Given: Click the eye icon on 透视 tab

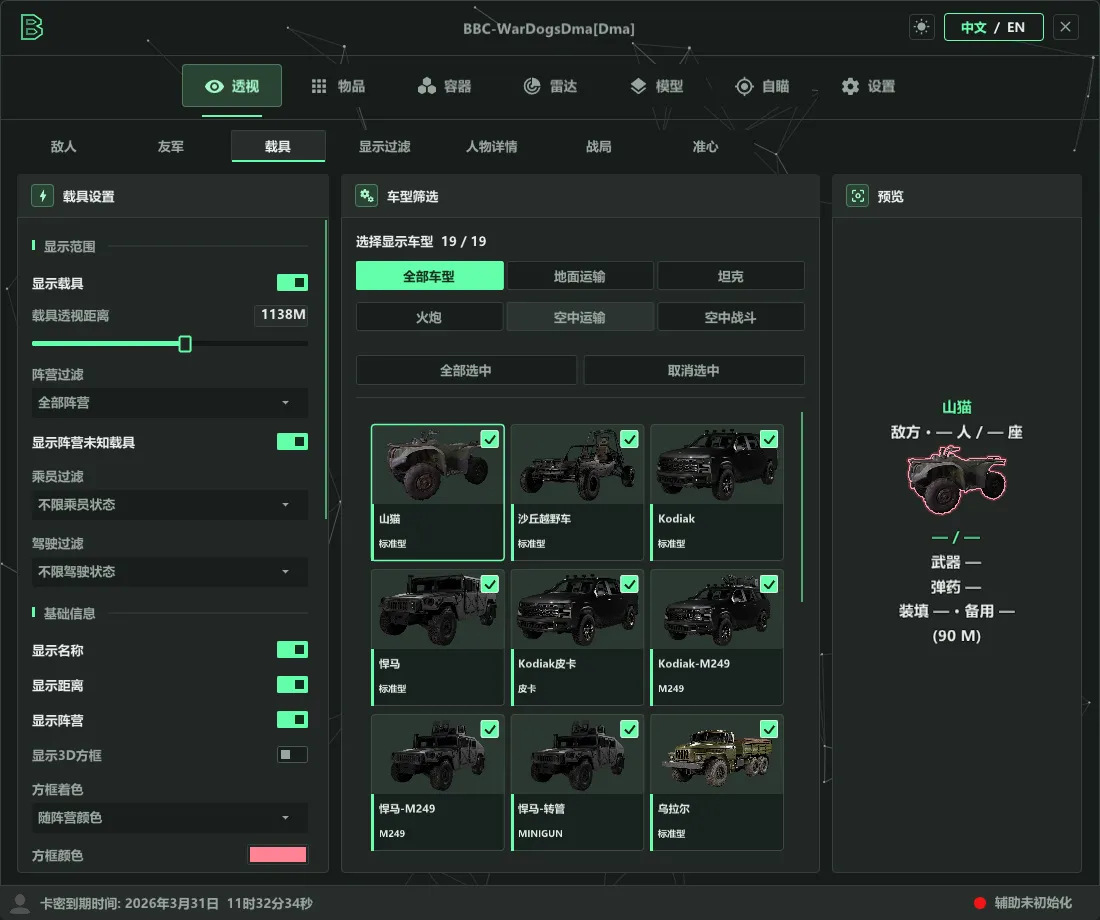Looking at the screenshot, I should point(214,86).
